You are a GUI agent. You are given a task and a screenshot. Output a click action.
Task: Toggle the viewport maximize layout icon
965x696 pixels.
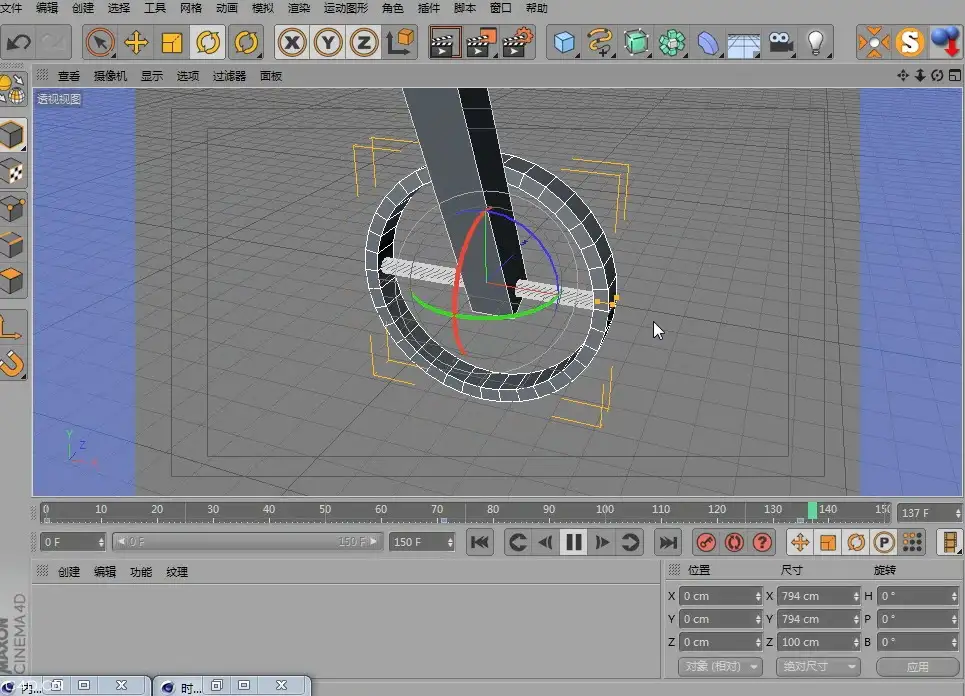[955, 75]
